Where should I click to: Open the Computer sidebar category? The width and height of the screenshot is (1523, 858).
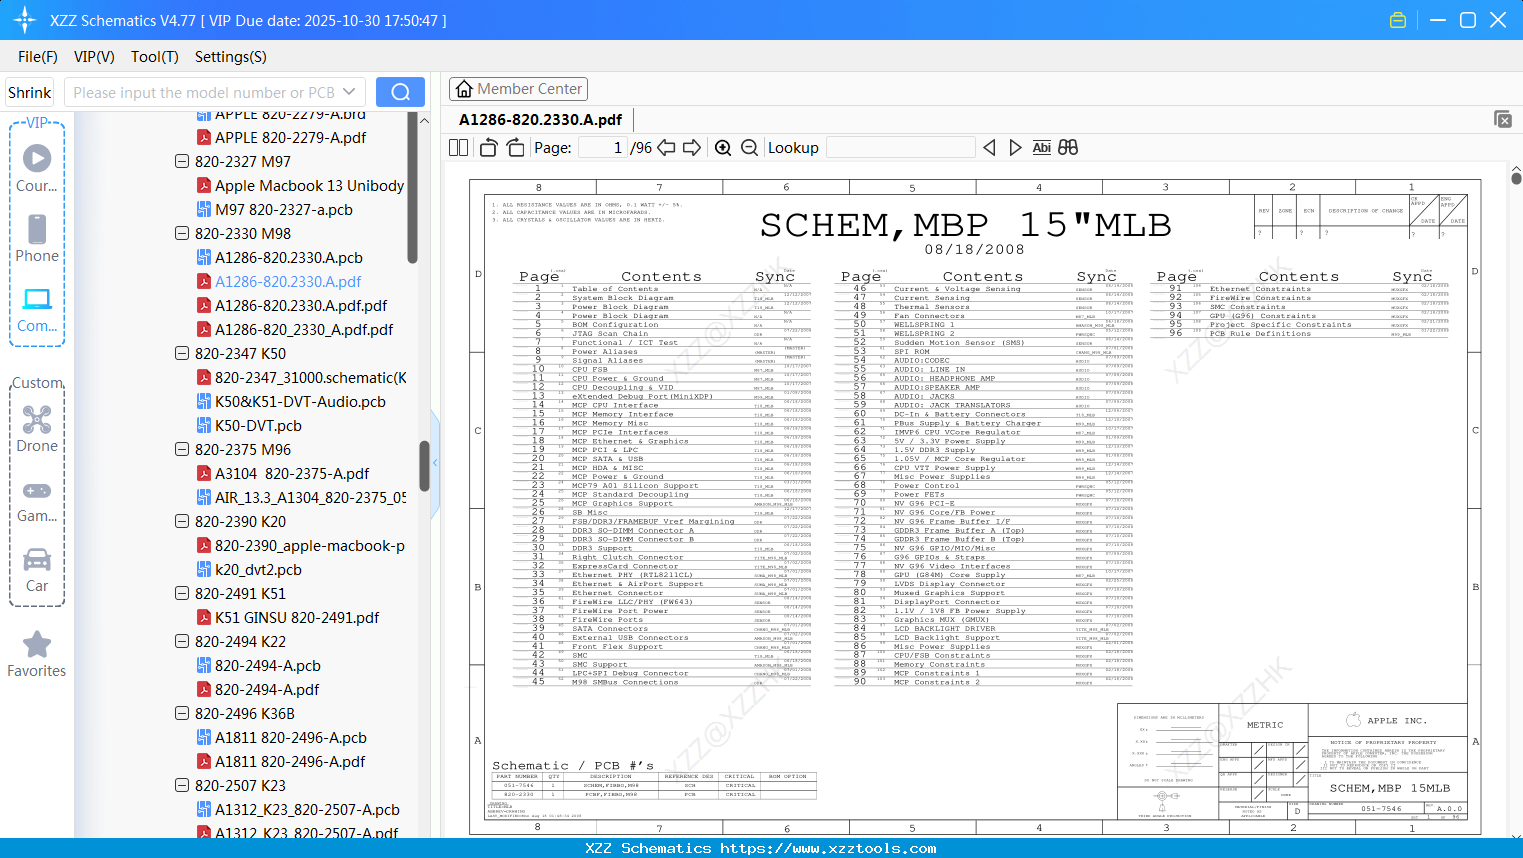click(37, 309)
